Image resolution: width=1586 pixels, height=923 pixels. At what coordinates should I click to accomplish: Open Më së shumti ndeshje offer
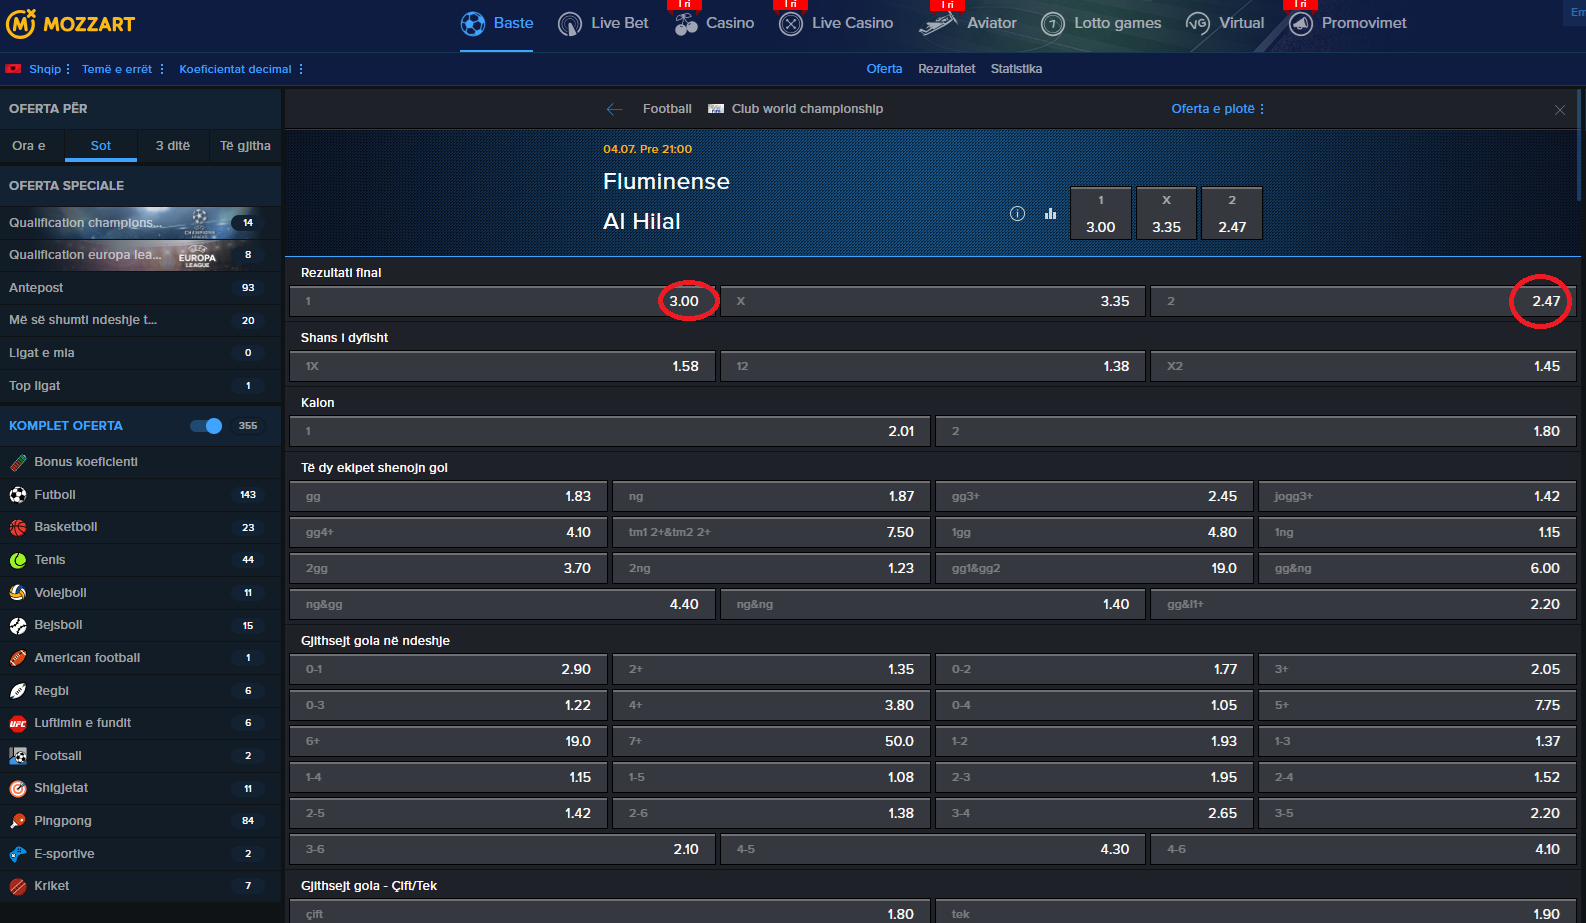[140, 320]
